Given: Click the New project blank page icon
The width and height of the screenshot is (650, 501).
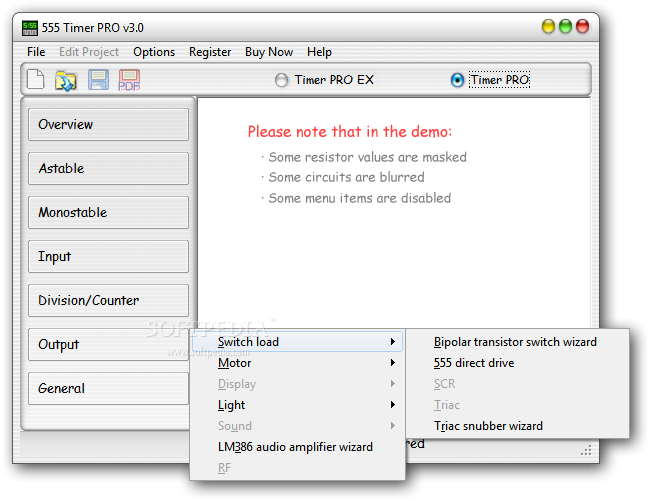Looking at the screenshot, I should [36, 79].
